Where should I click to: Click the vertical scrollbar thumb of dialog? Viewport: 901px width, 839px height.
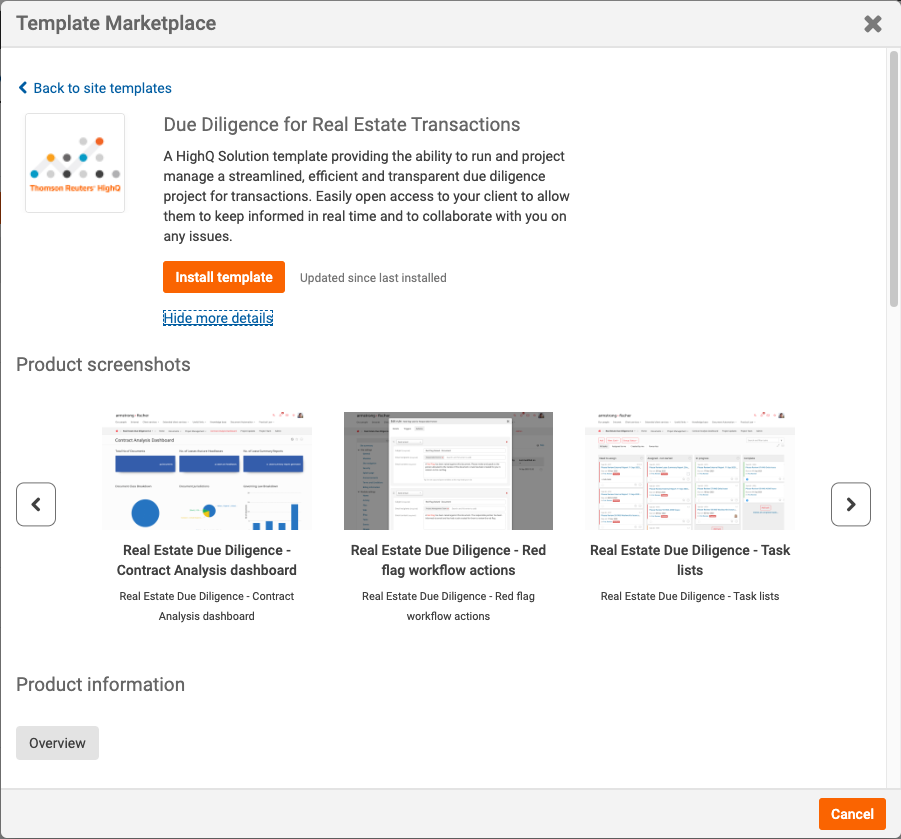[x=894, y=179]
